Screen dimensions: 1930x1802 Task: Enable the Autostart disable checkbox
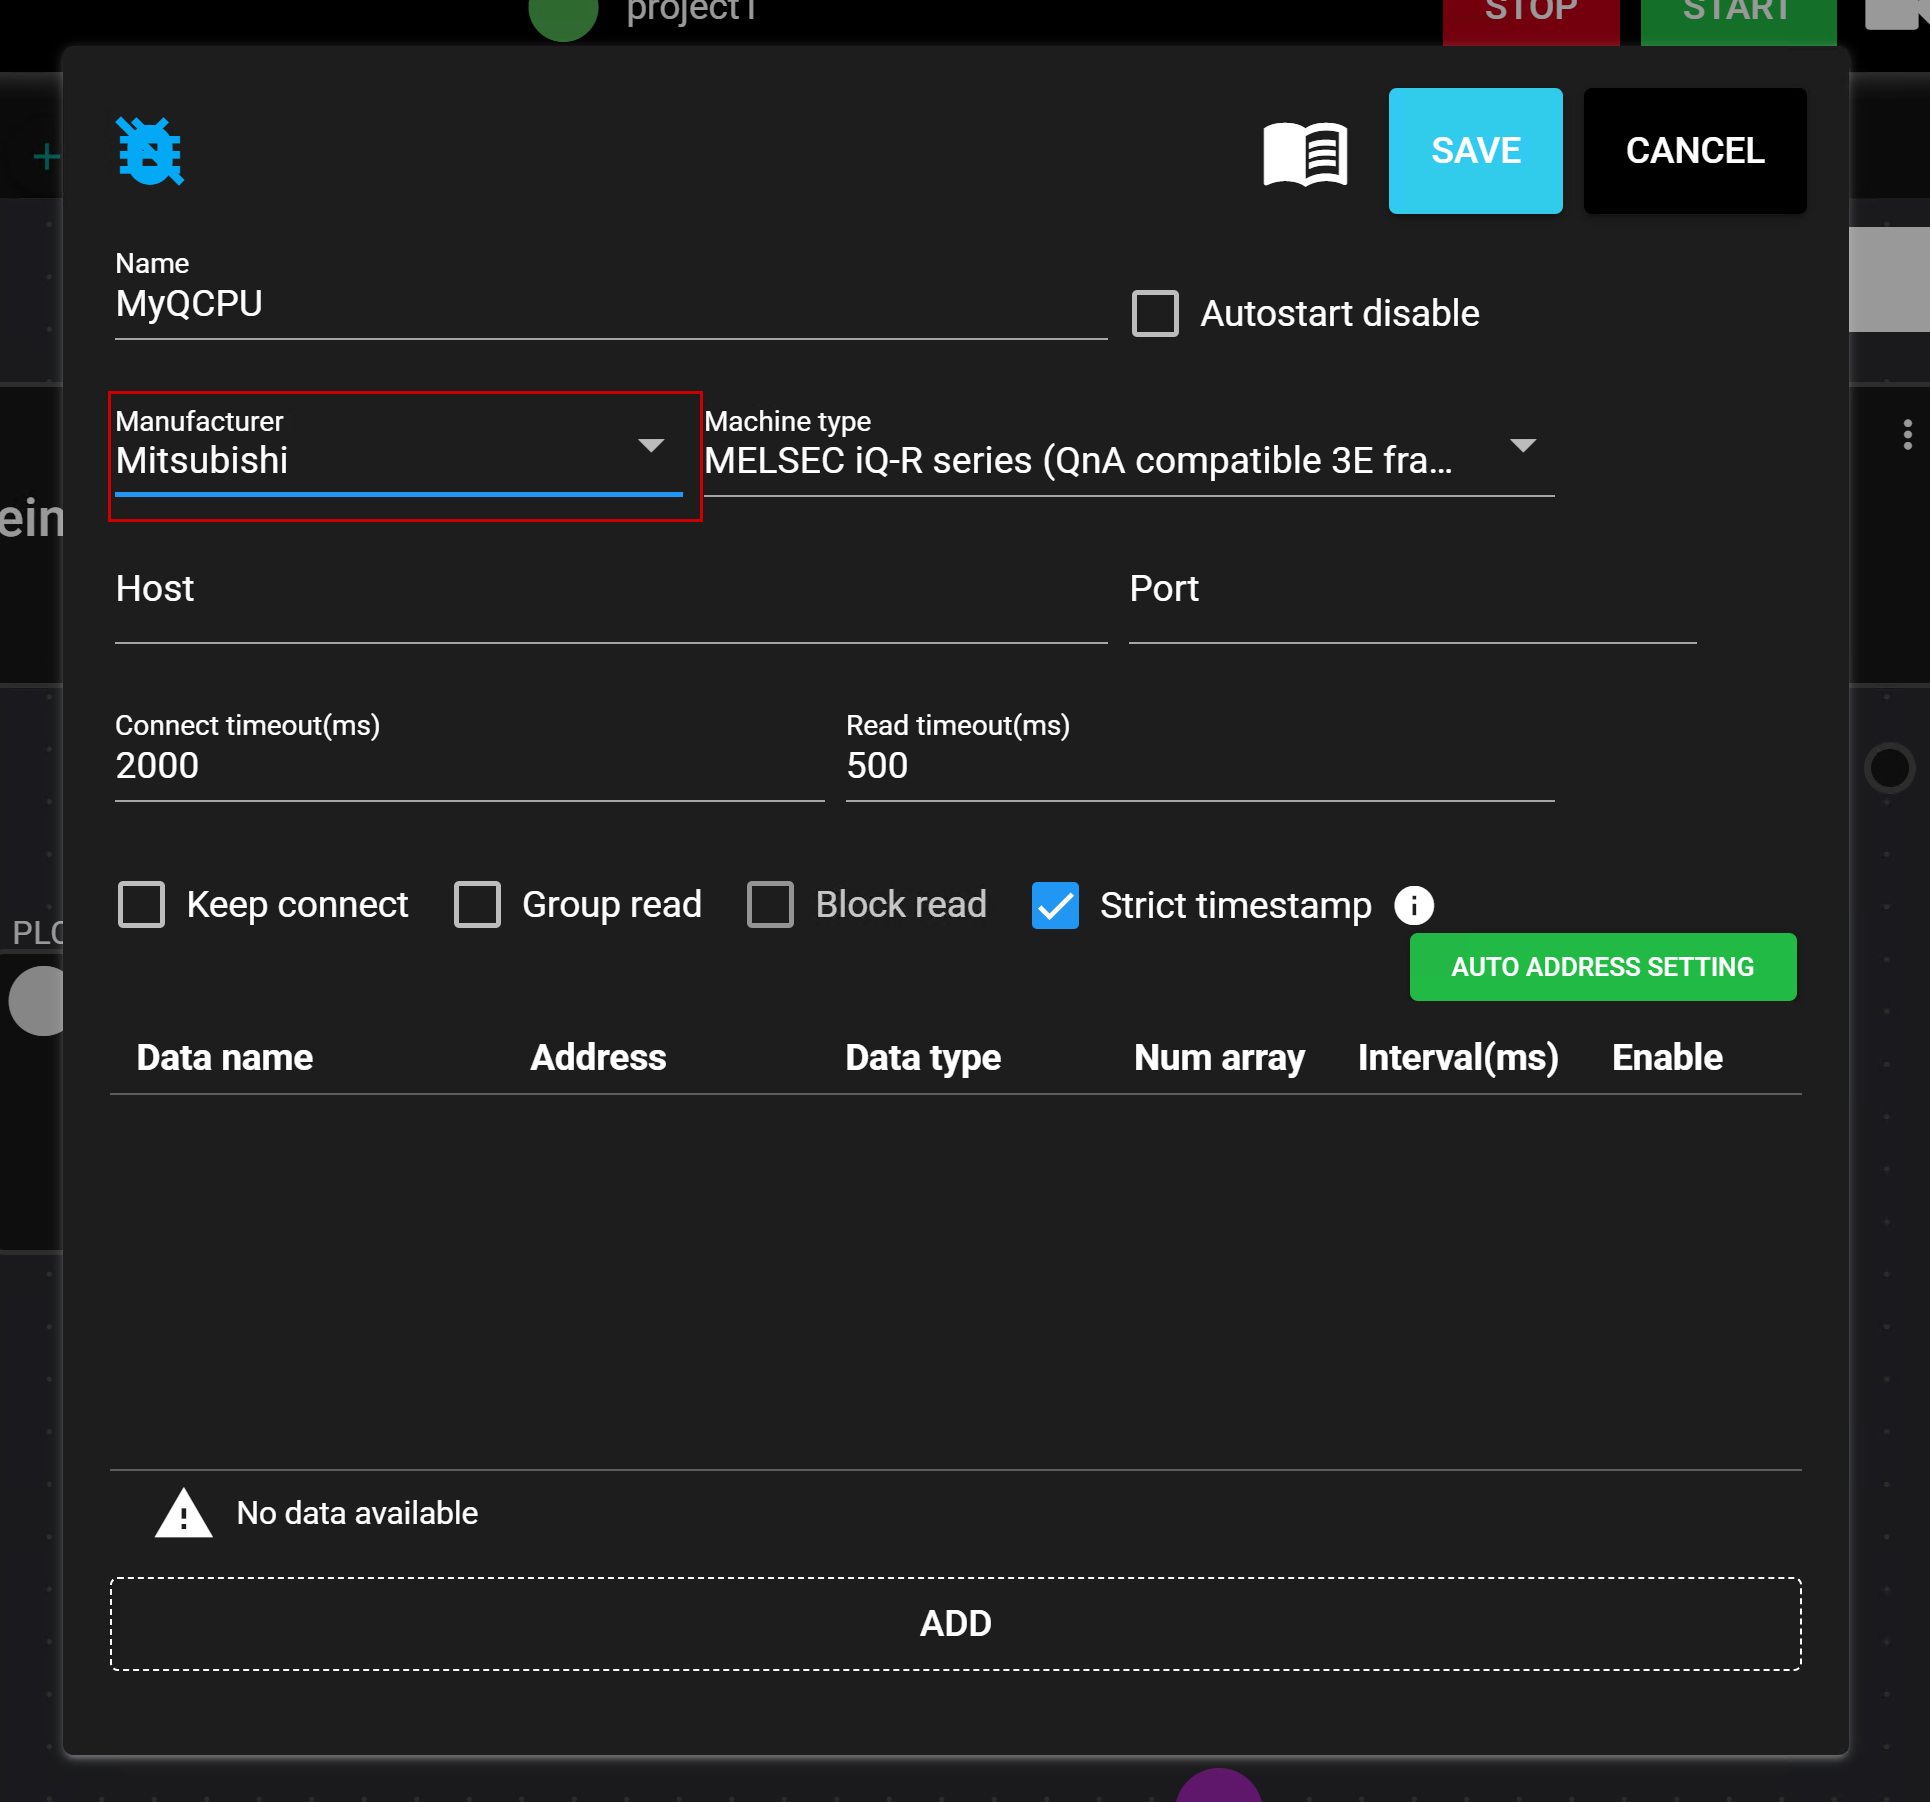1155,314
